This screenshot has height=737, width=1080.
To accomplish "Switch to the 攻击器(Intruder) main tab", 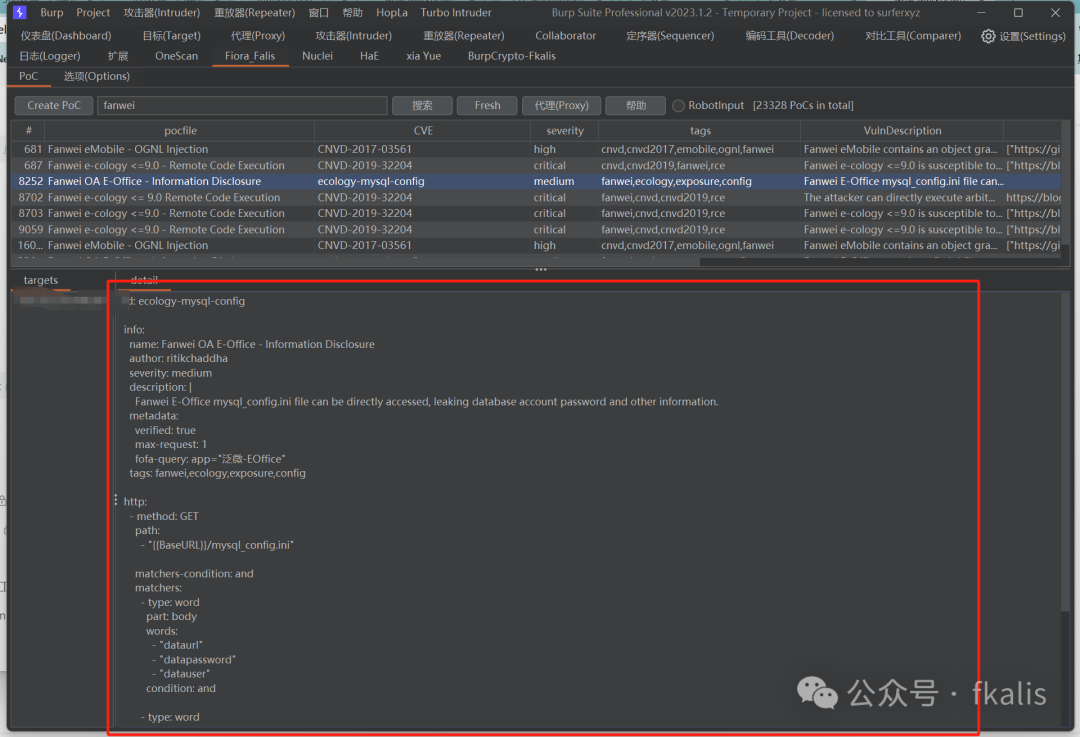I will 353,35.
